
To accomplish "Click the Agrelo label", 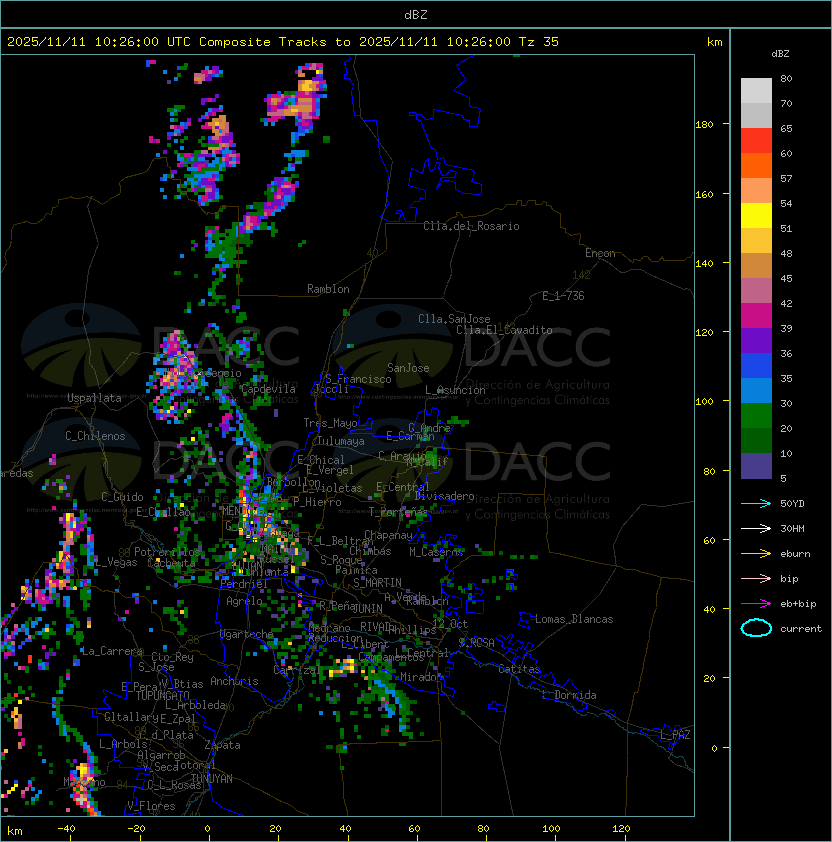I will [244, 601].
